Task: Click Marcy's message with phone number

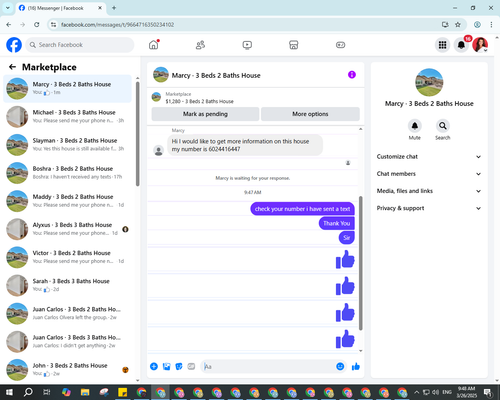Action: (245, 145)
